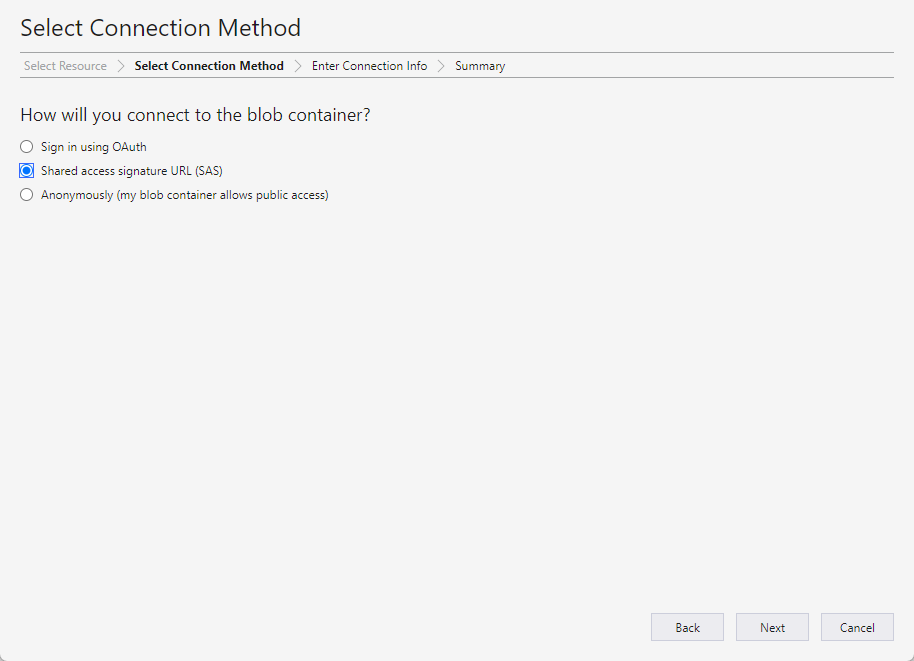Open the Summary breadcrumb step
The height and width of the screenshot is (661, 914).
(480, 66)
